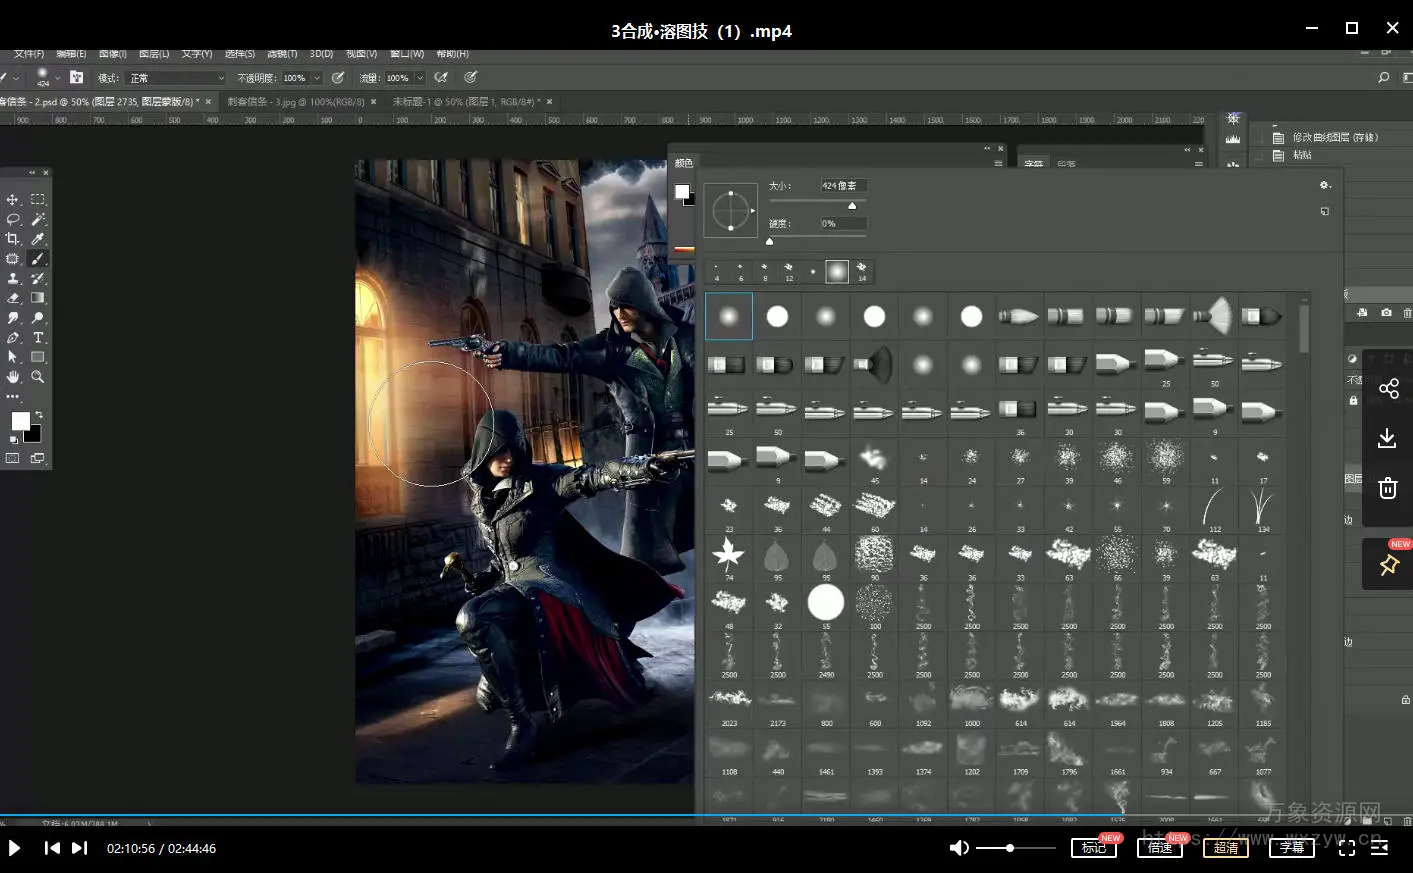Click the Zoom magnifier tool
Image resolution: width=1413 pixels, height=873 pixels.
coord(38,377)
